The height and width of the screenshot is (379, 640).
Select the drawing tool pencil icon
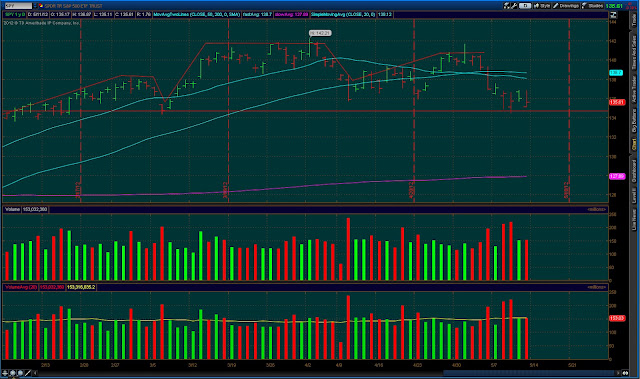pos(27,373)
